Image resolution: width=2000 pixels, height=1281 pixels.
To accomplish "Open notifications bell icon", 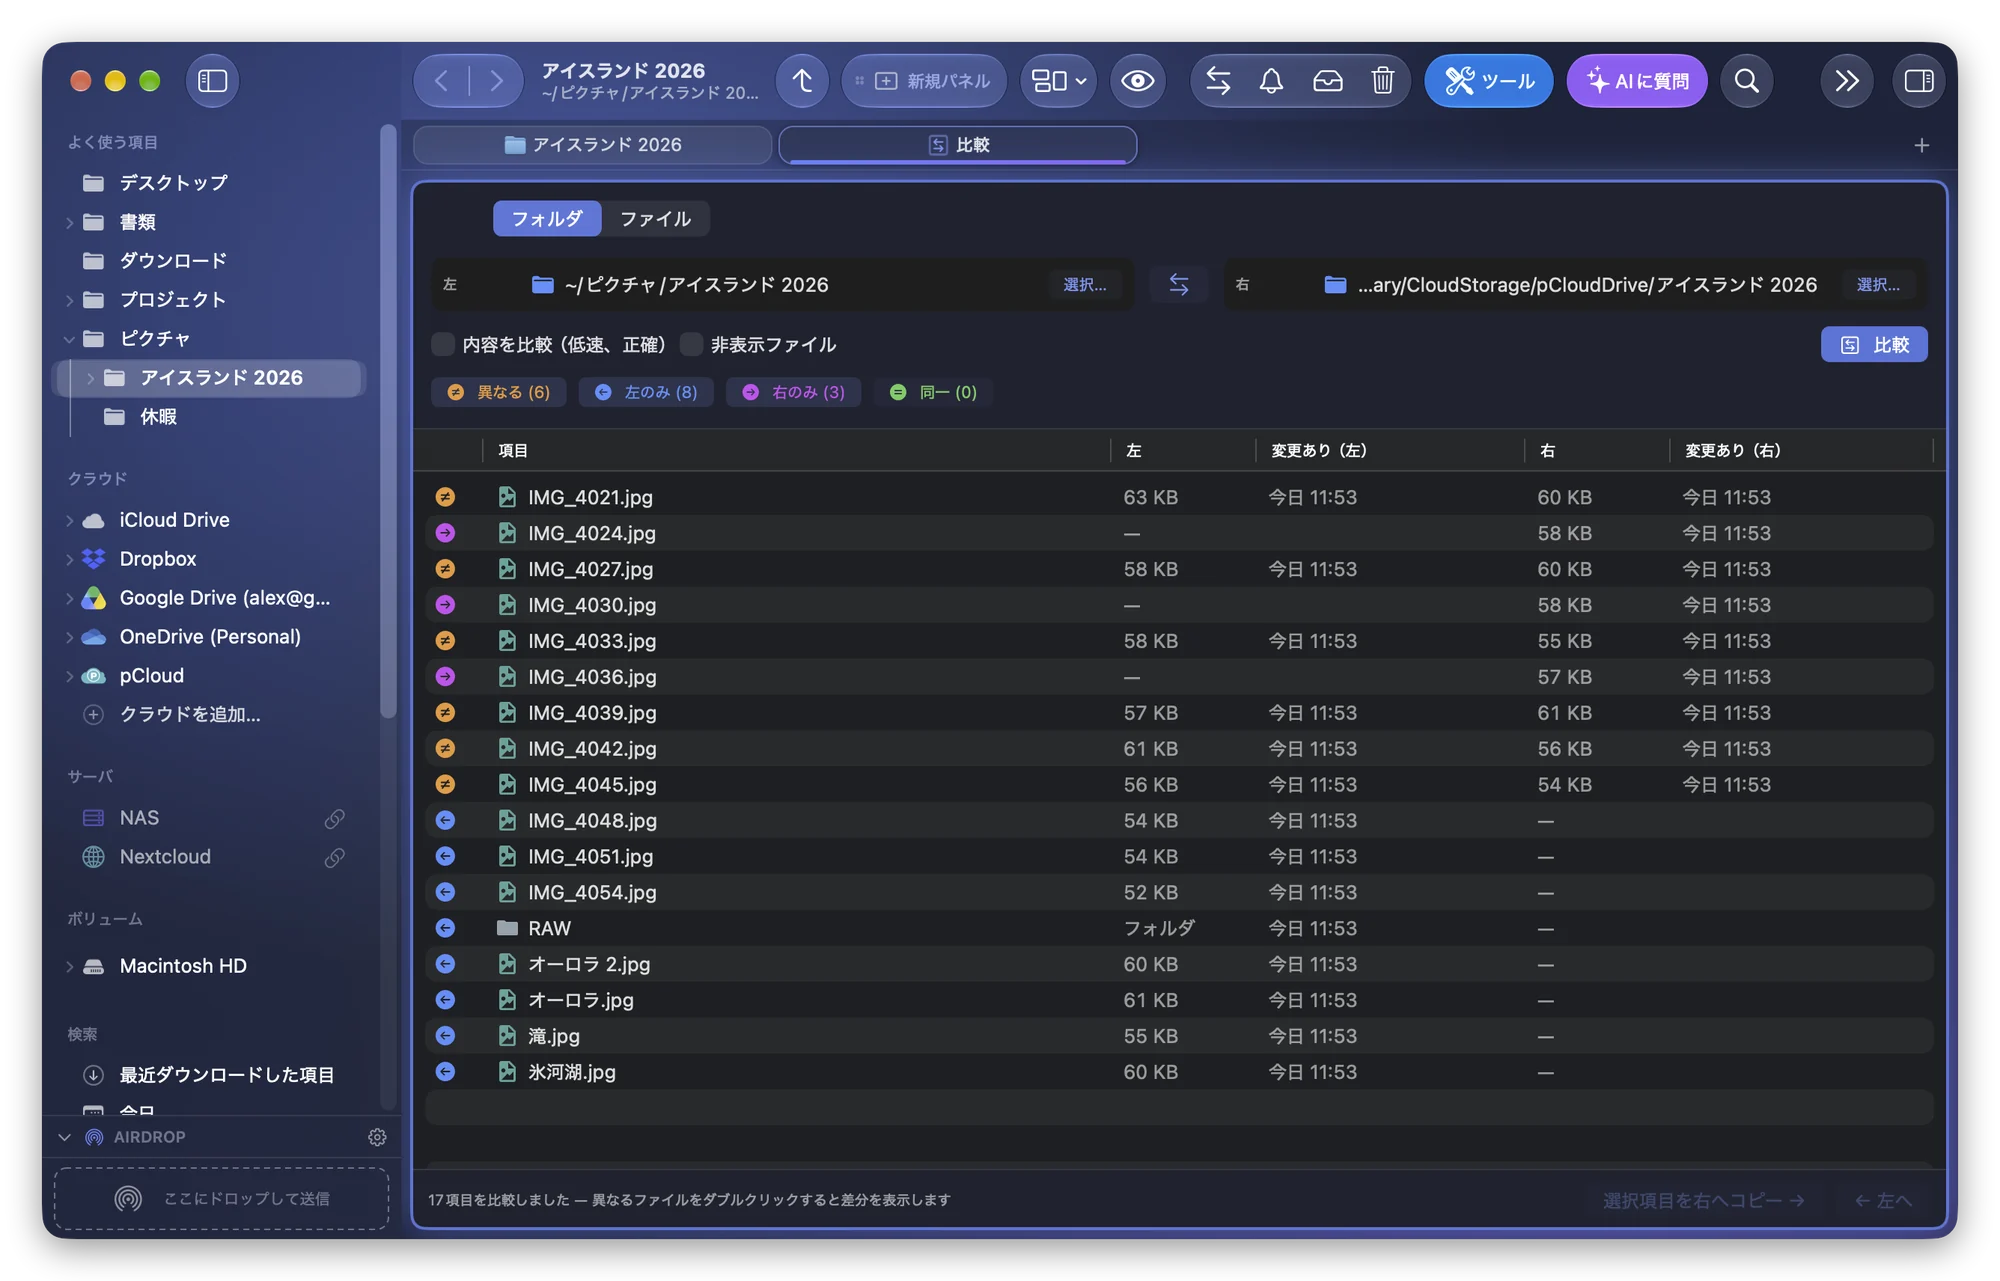I will click(x=1271, y=81).
